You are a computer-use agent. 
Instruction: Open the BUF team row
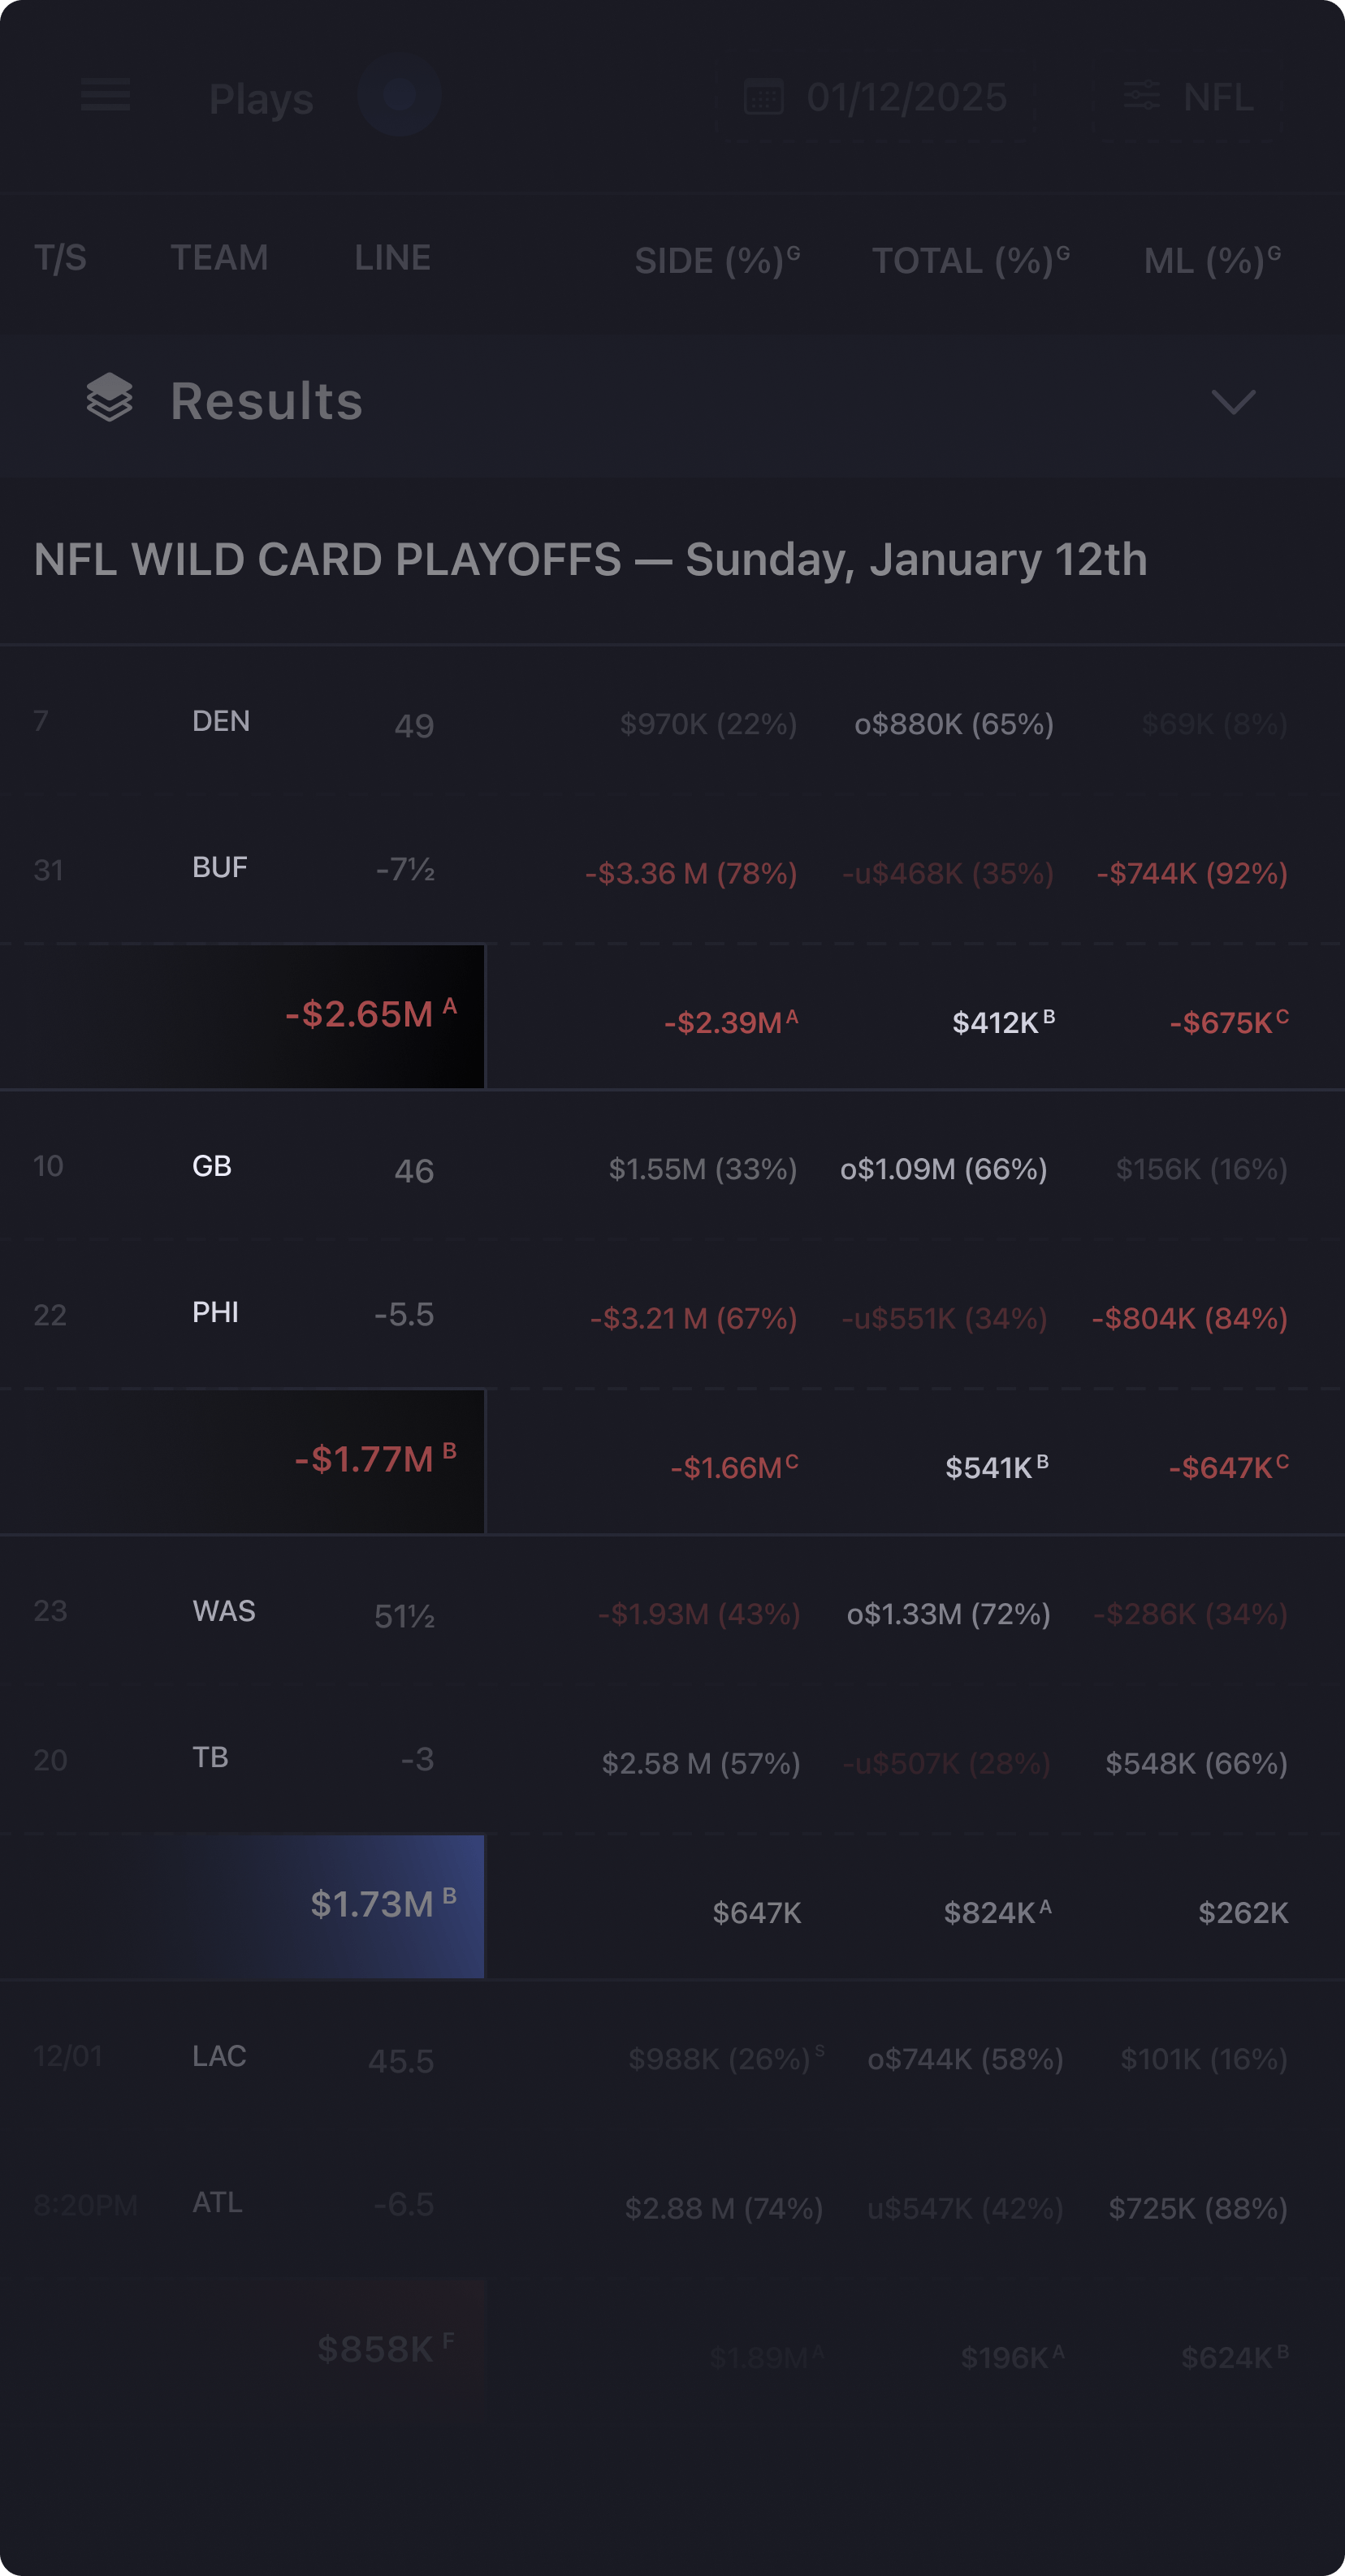(x=672, y=869)
